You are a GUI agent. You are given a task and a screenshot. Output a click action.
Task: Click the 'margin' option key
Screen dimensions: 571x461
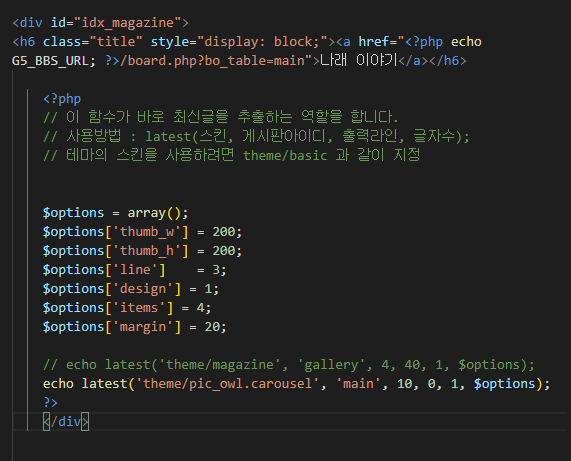point(143,327)
